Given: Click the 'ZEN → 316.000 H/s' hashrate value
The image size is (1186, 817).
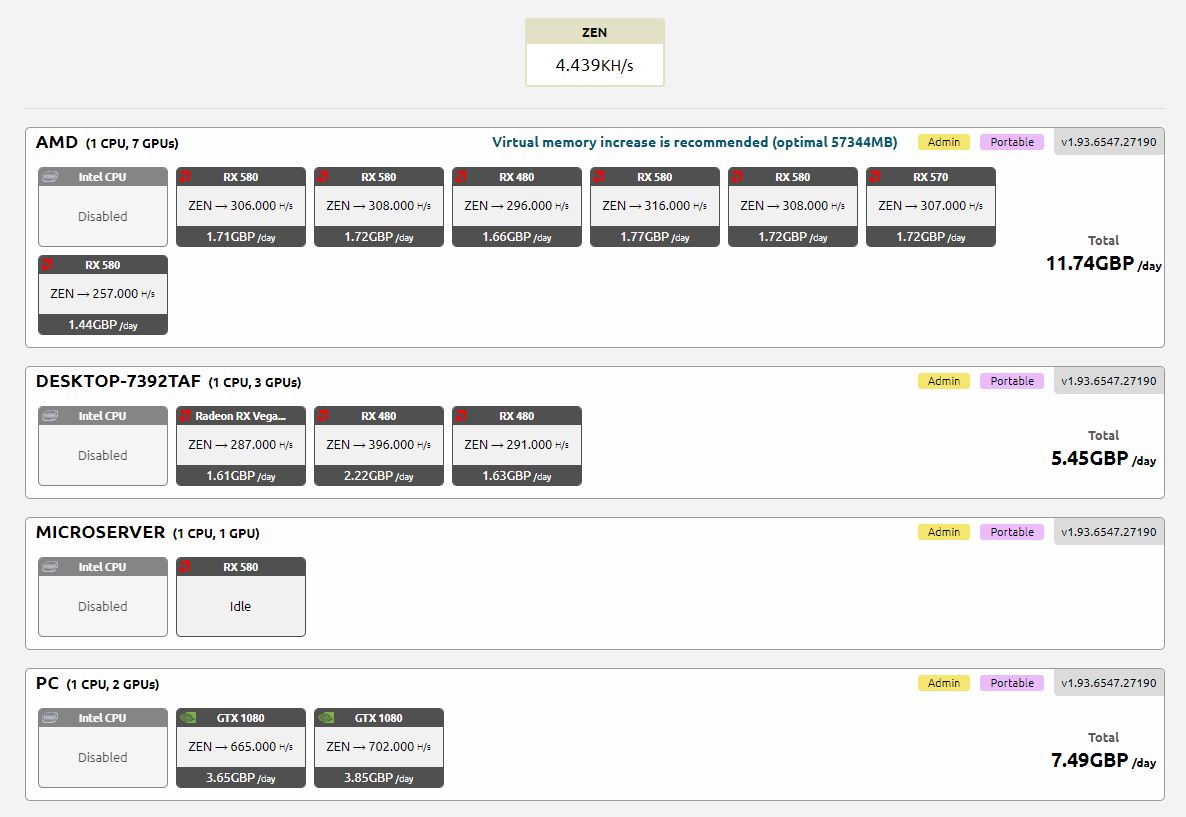Looking at the screenshot, I should pyautogui.click(x=654, y=206).
